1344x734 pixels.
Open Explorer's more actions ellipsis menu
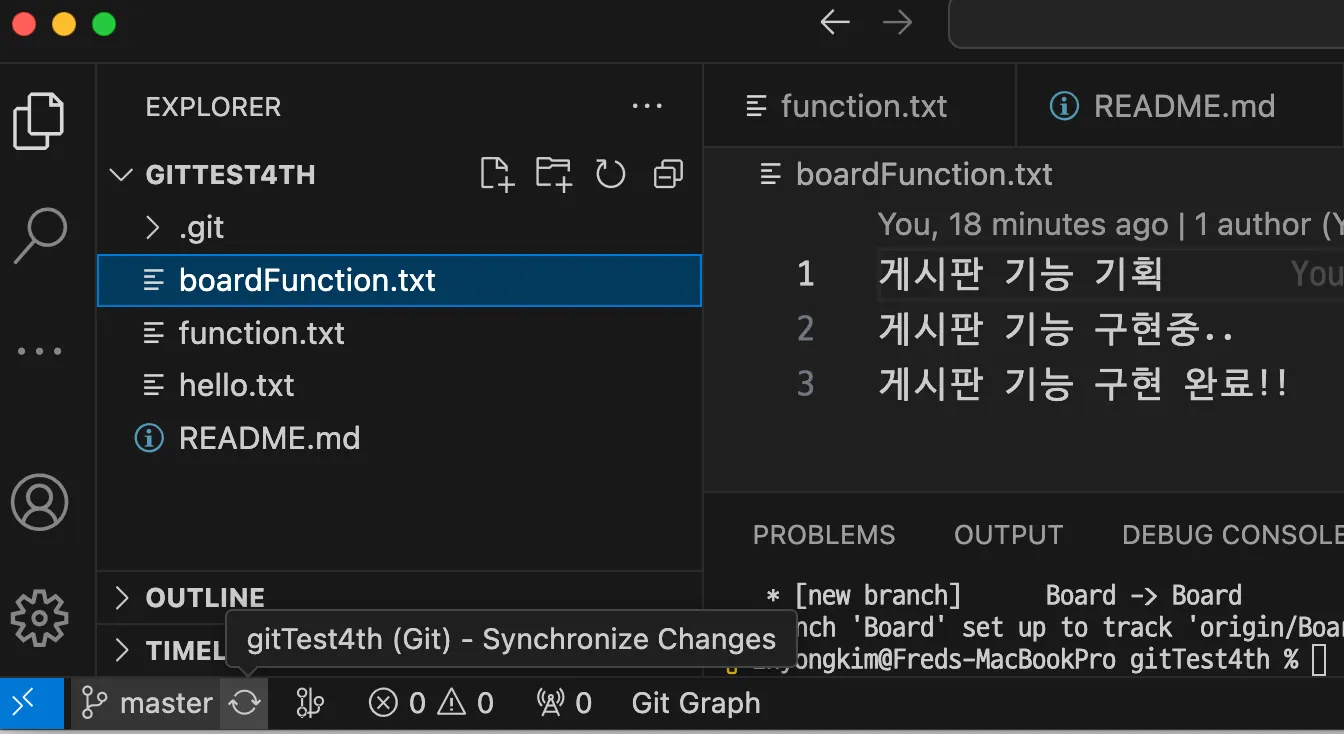coord(647,107)
